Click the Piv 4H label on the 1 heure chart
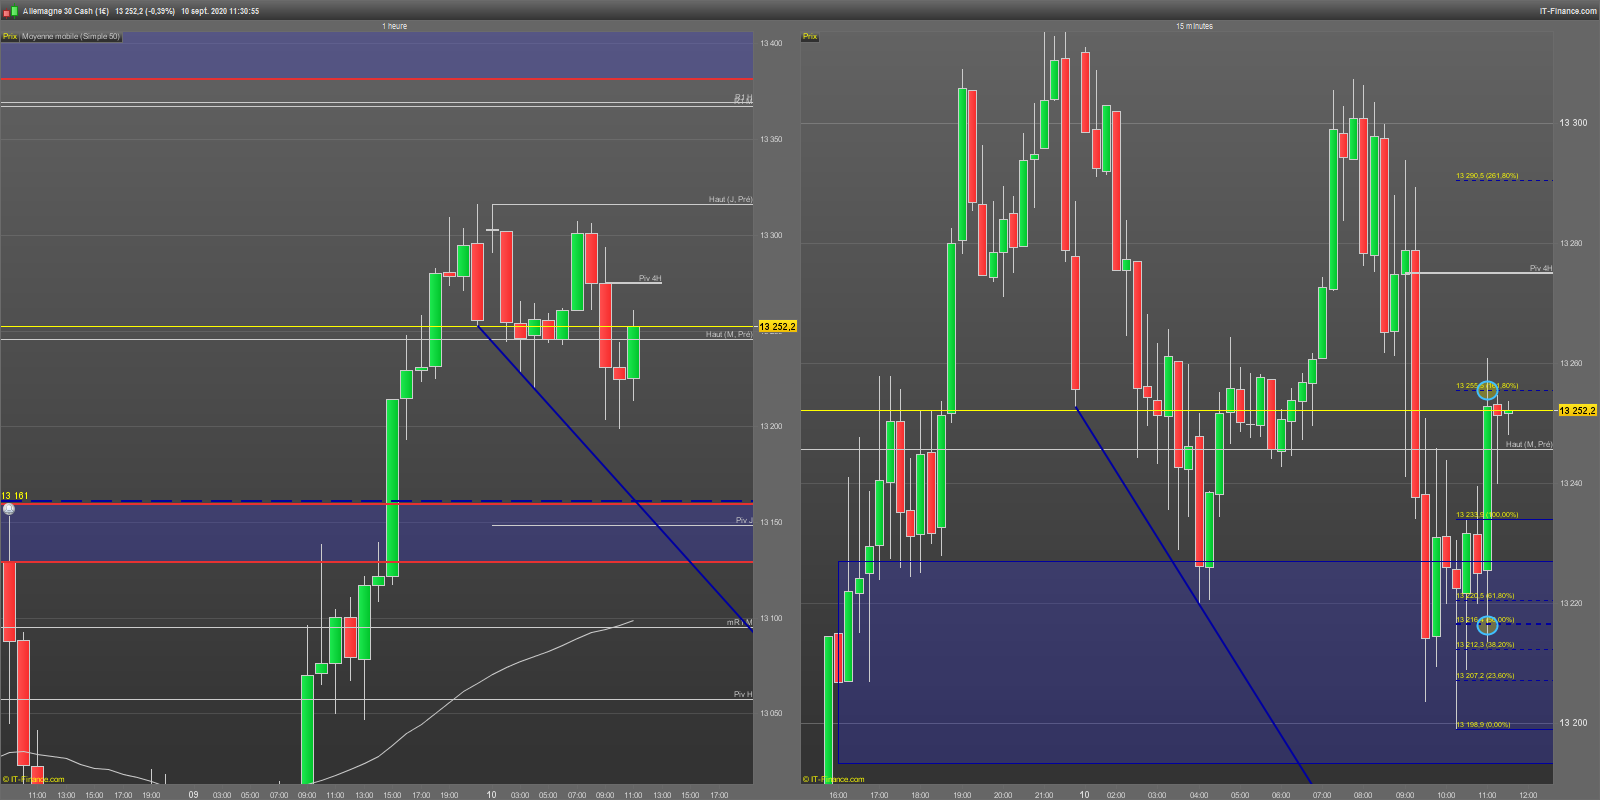The width and height of the screenshot is (1600, 800). tap(650, 279)
